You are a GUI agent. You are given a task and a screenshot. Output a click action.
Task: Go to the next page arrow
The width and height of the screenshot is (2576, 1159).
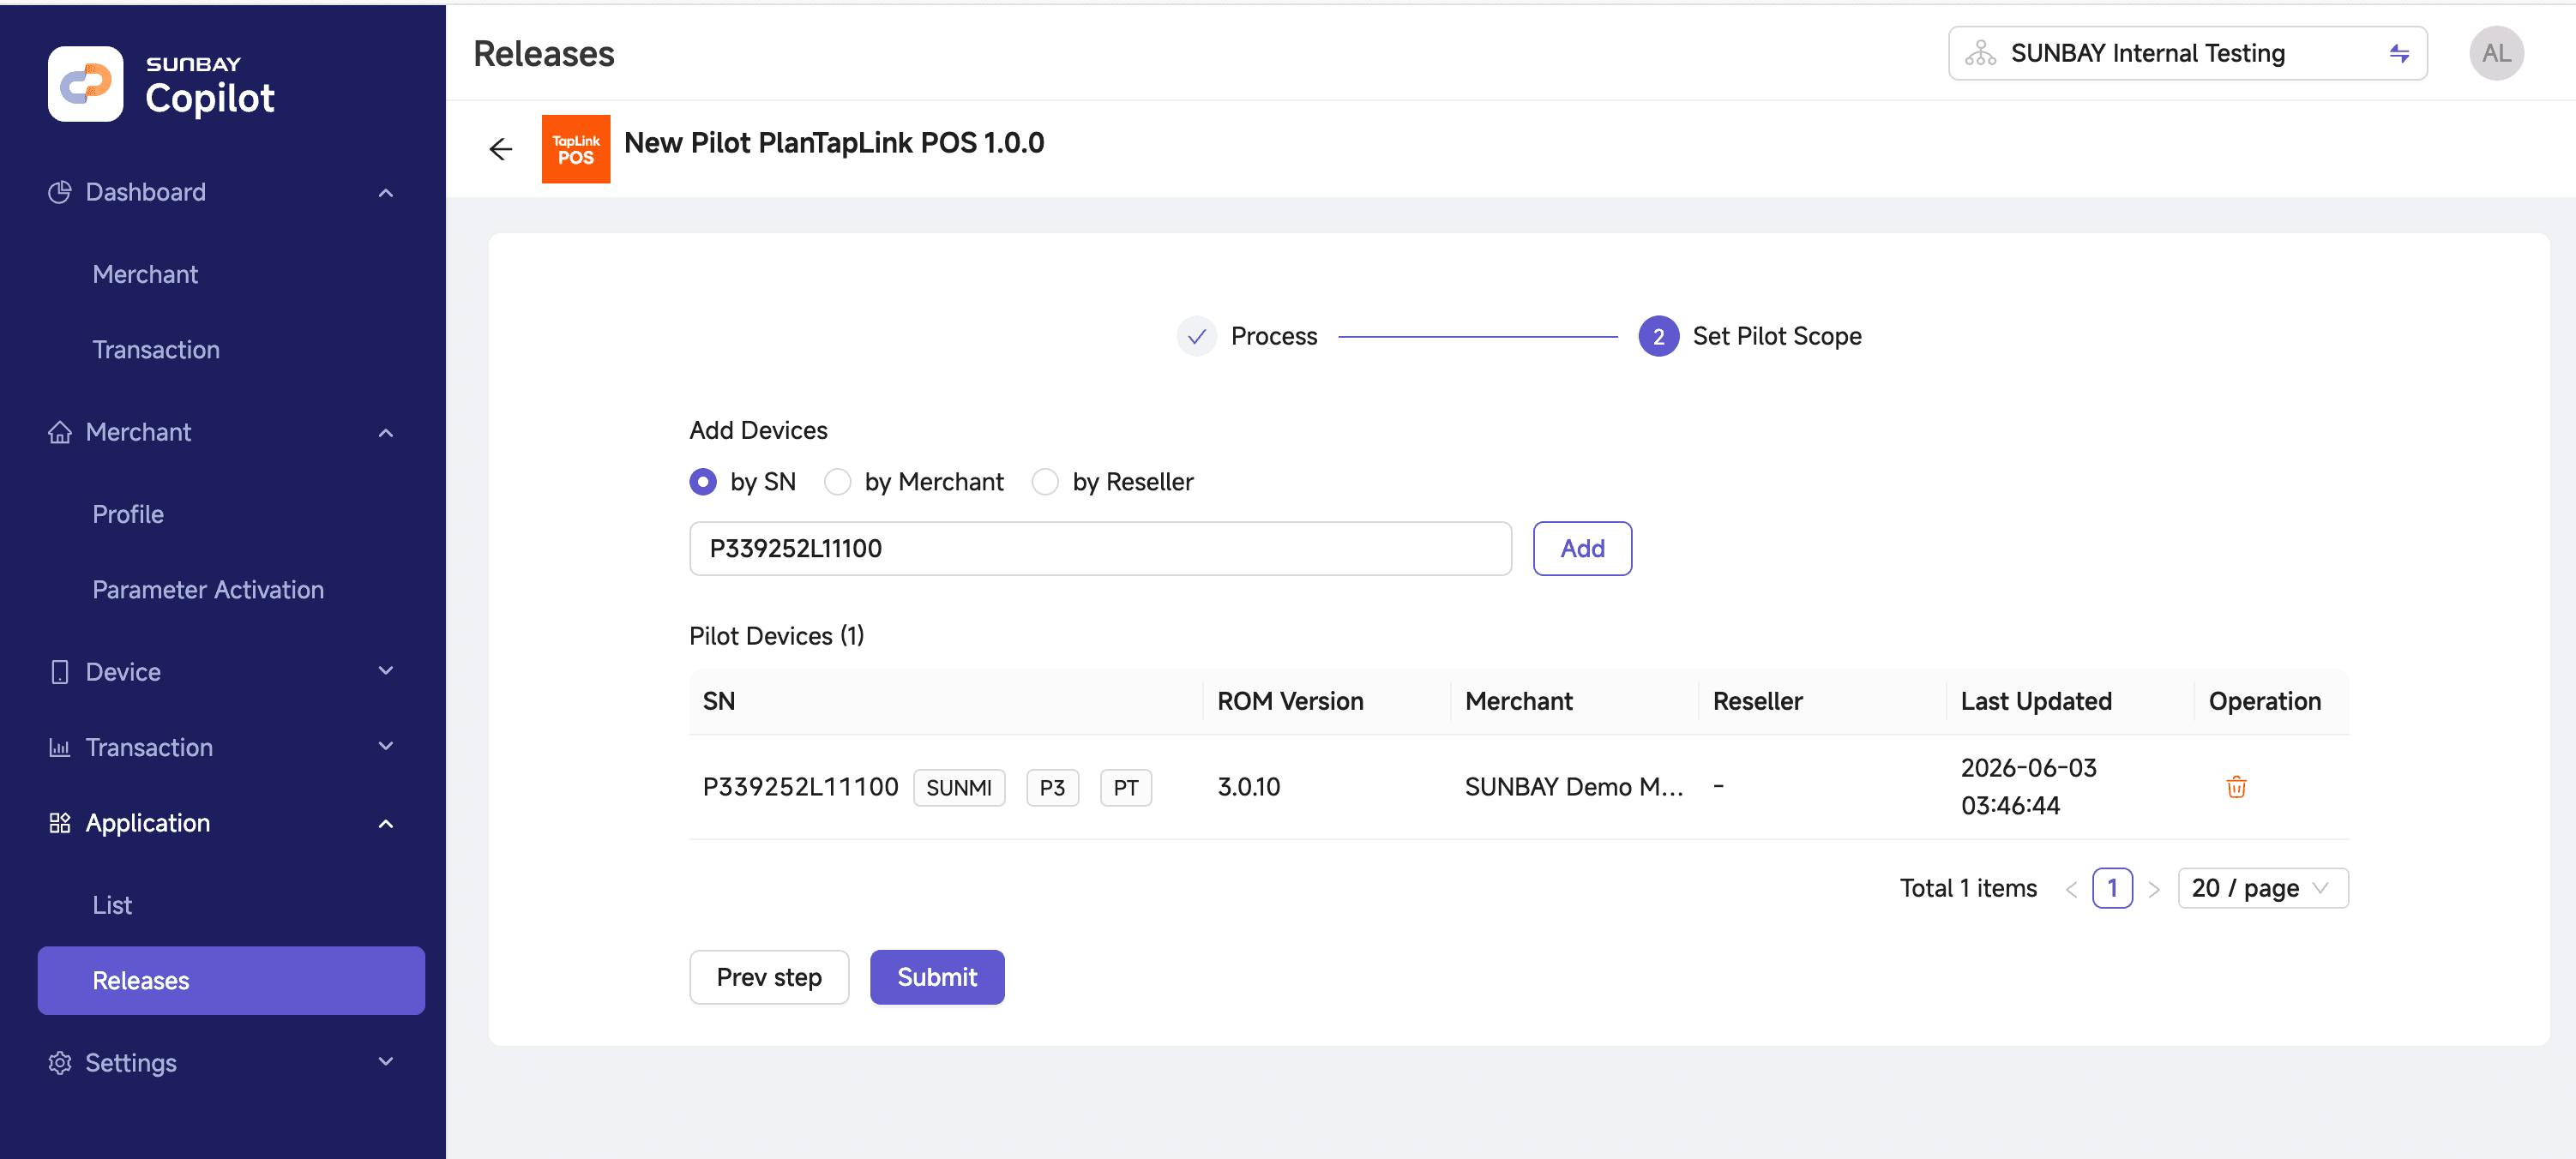2154,889
